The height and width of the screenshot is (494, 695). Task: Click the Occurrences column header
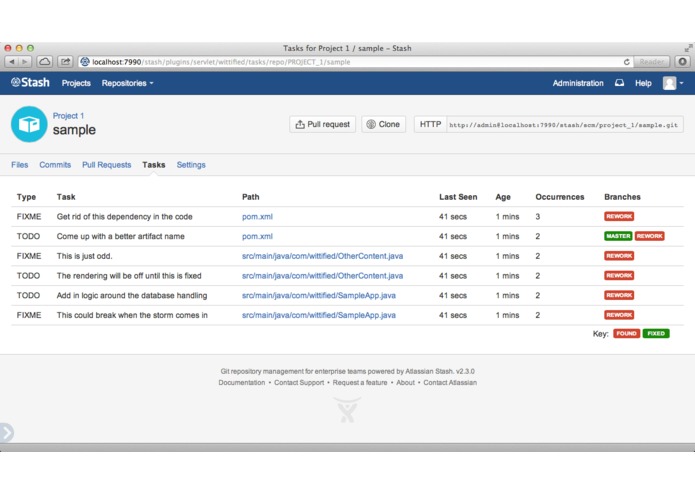pyautogui.click(x=559, y=197)
